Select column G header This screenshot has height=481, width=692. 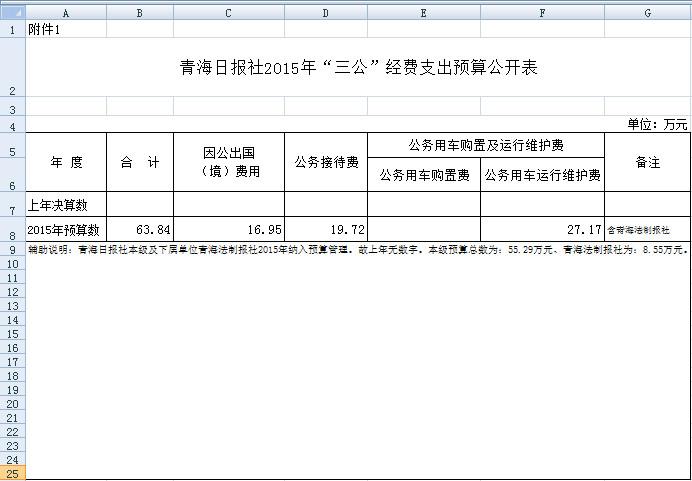pos(648,13)
